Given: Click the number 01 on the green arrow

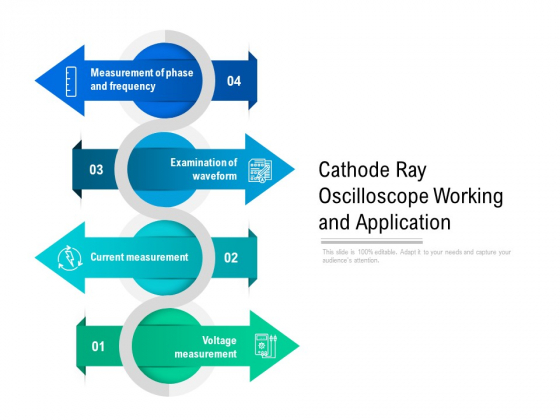Looking at the screenshot, I should point(98,346).
